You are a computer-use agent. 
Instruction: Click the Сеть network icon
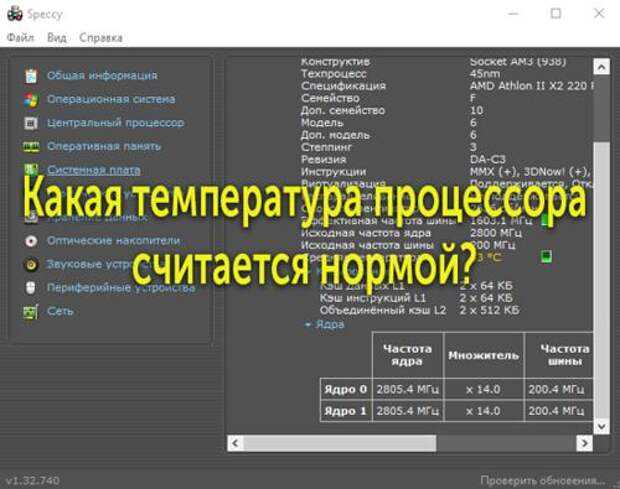(31, 312)
